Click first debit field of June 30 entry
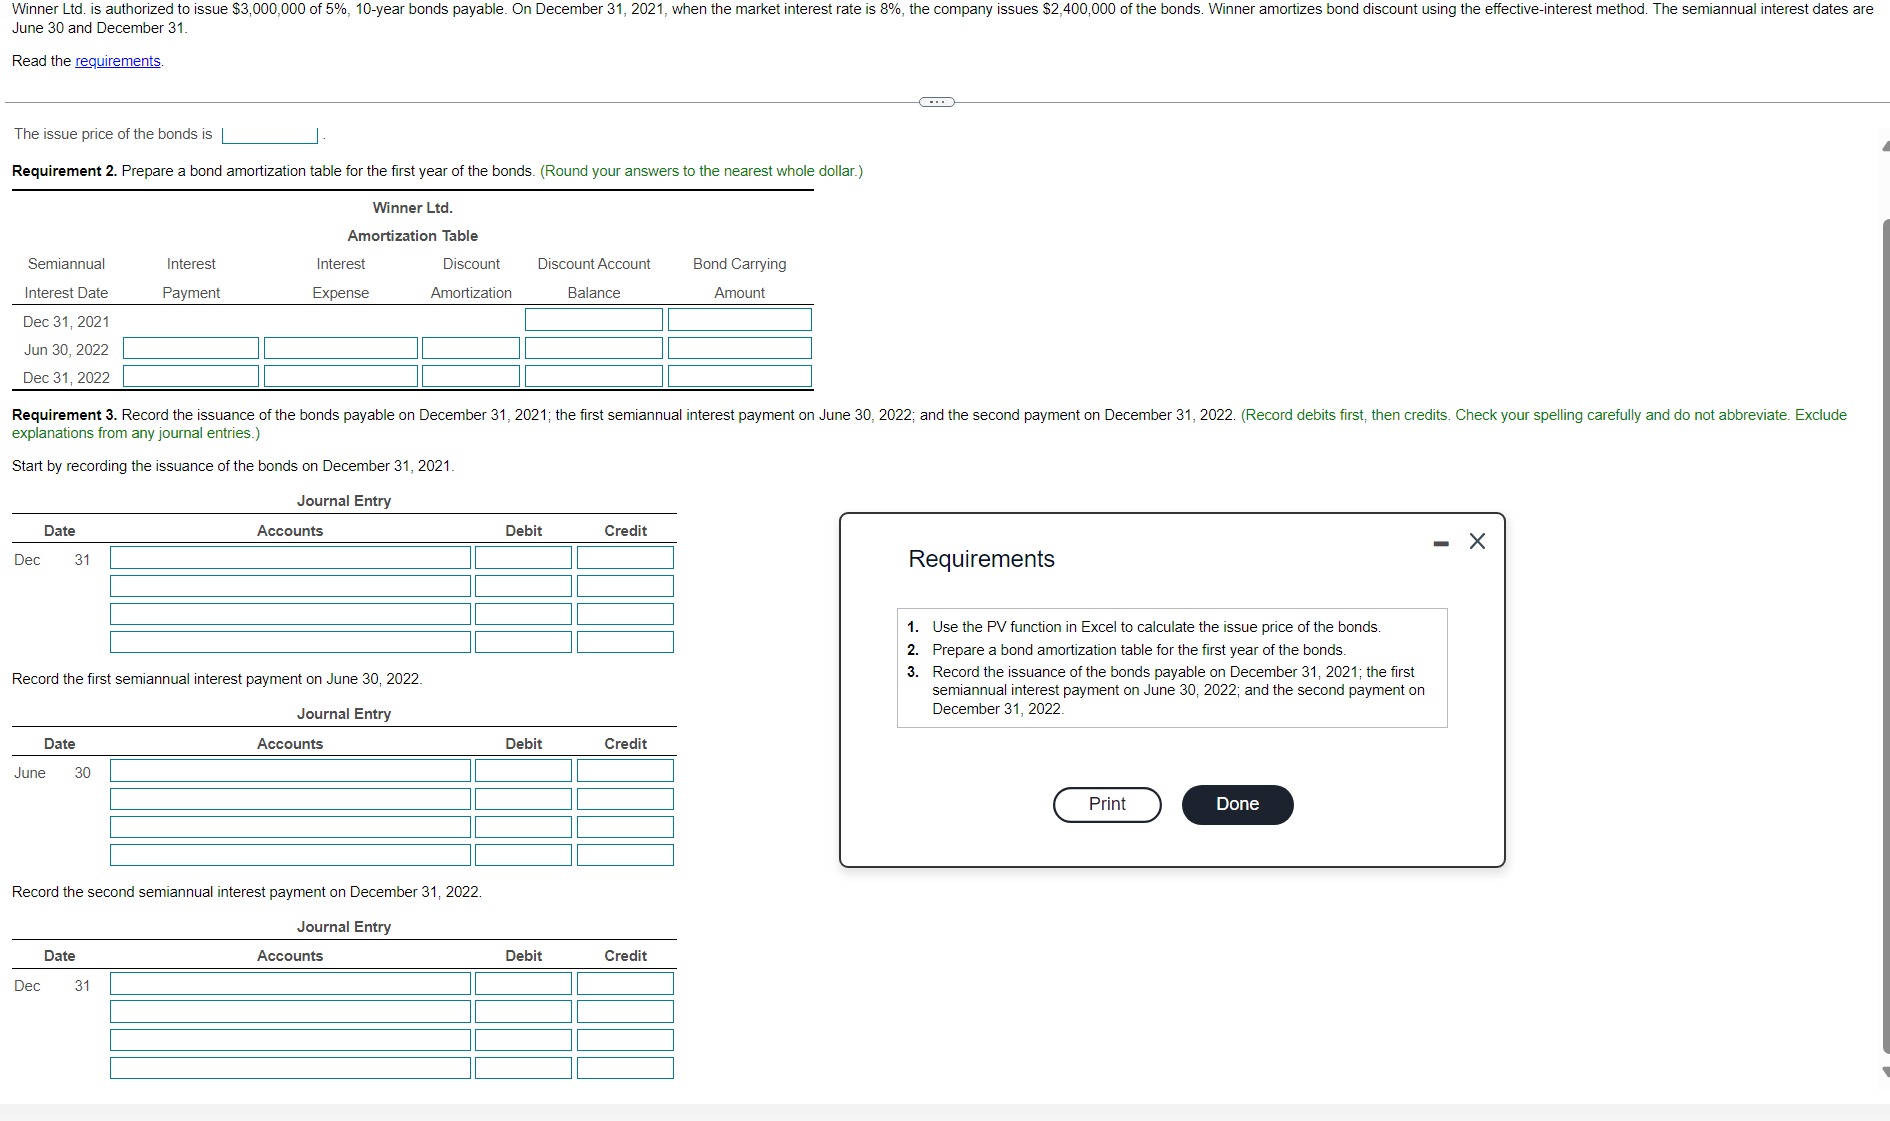Screen dimensions: 1890x1121 point(523,771)
